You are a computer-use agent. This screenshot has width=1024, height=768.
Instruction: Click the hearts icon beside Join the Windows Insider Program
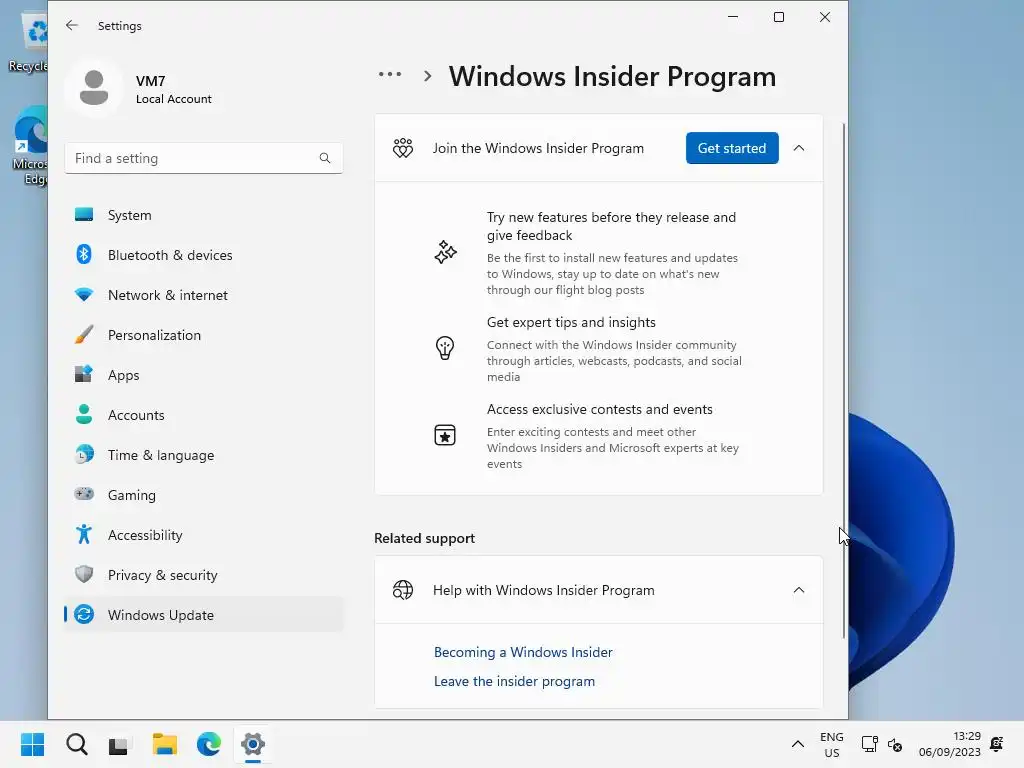pos(403,148)
